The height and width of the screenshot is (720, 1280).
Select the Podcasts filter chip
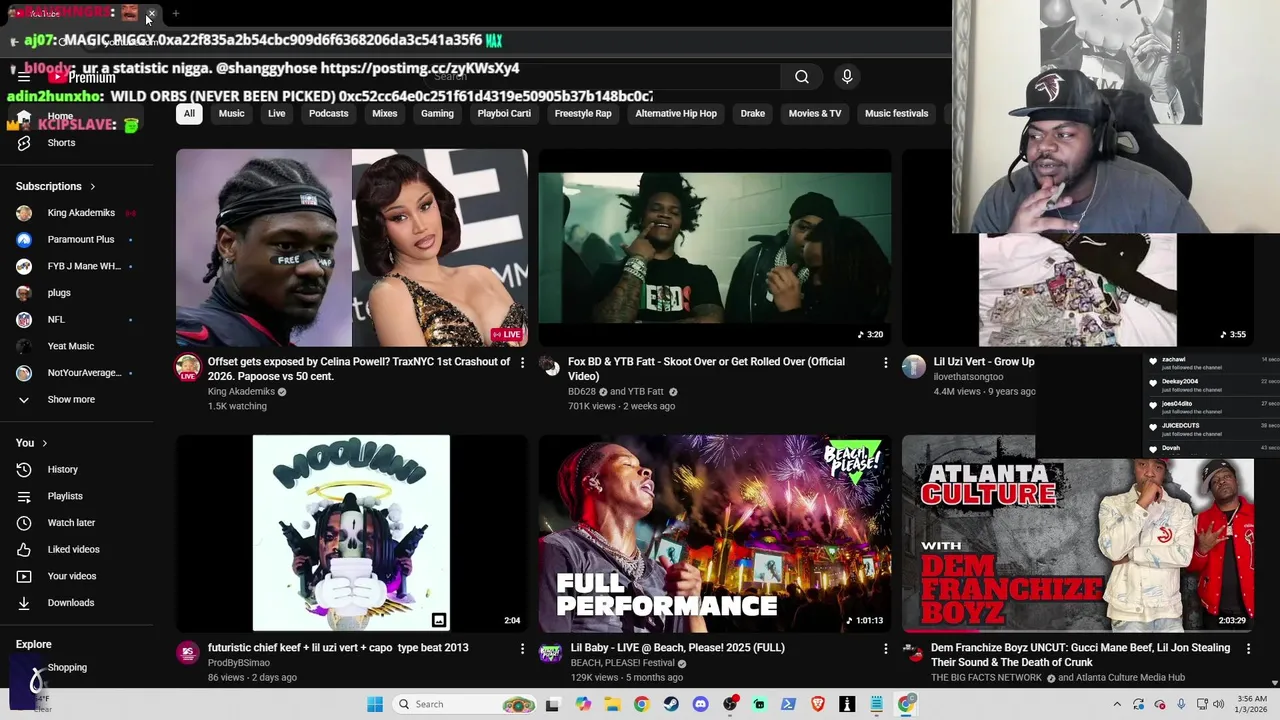(328, 113)
